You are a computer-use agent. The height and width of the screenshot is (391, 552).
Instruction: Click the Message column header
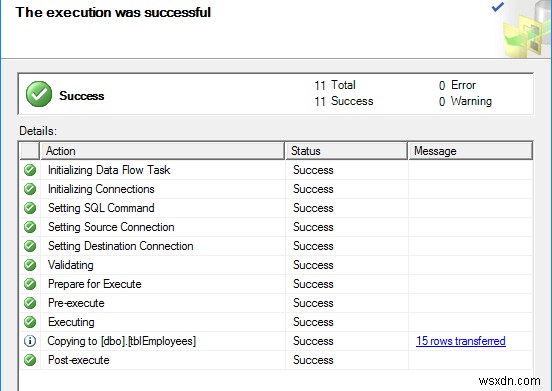(x=471, y=151)
